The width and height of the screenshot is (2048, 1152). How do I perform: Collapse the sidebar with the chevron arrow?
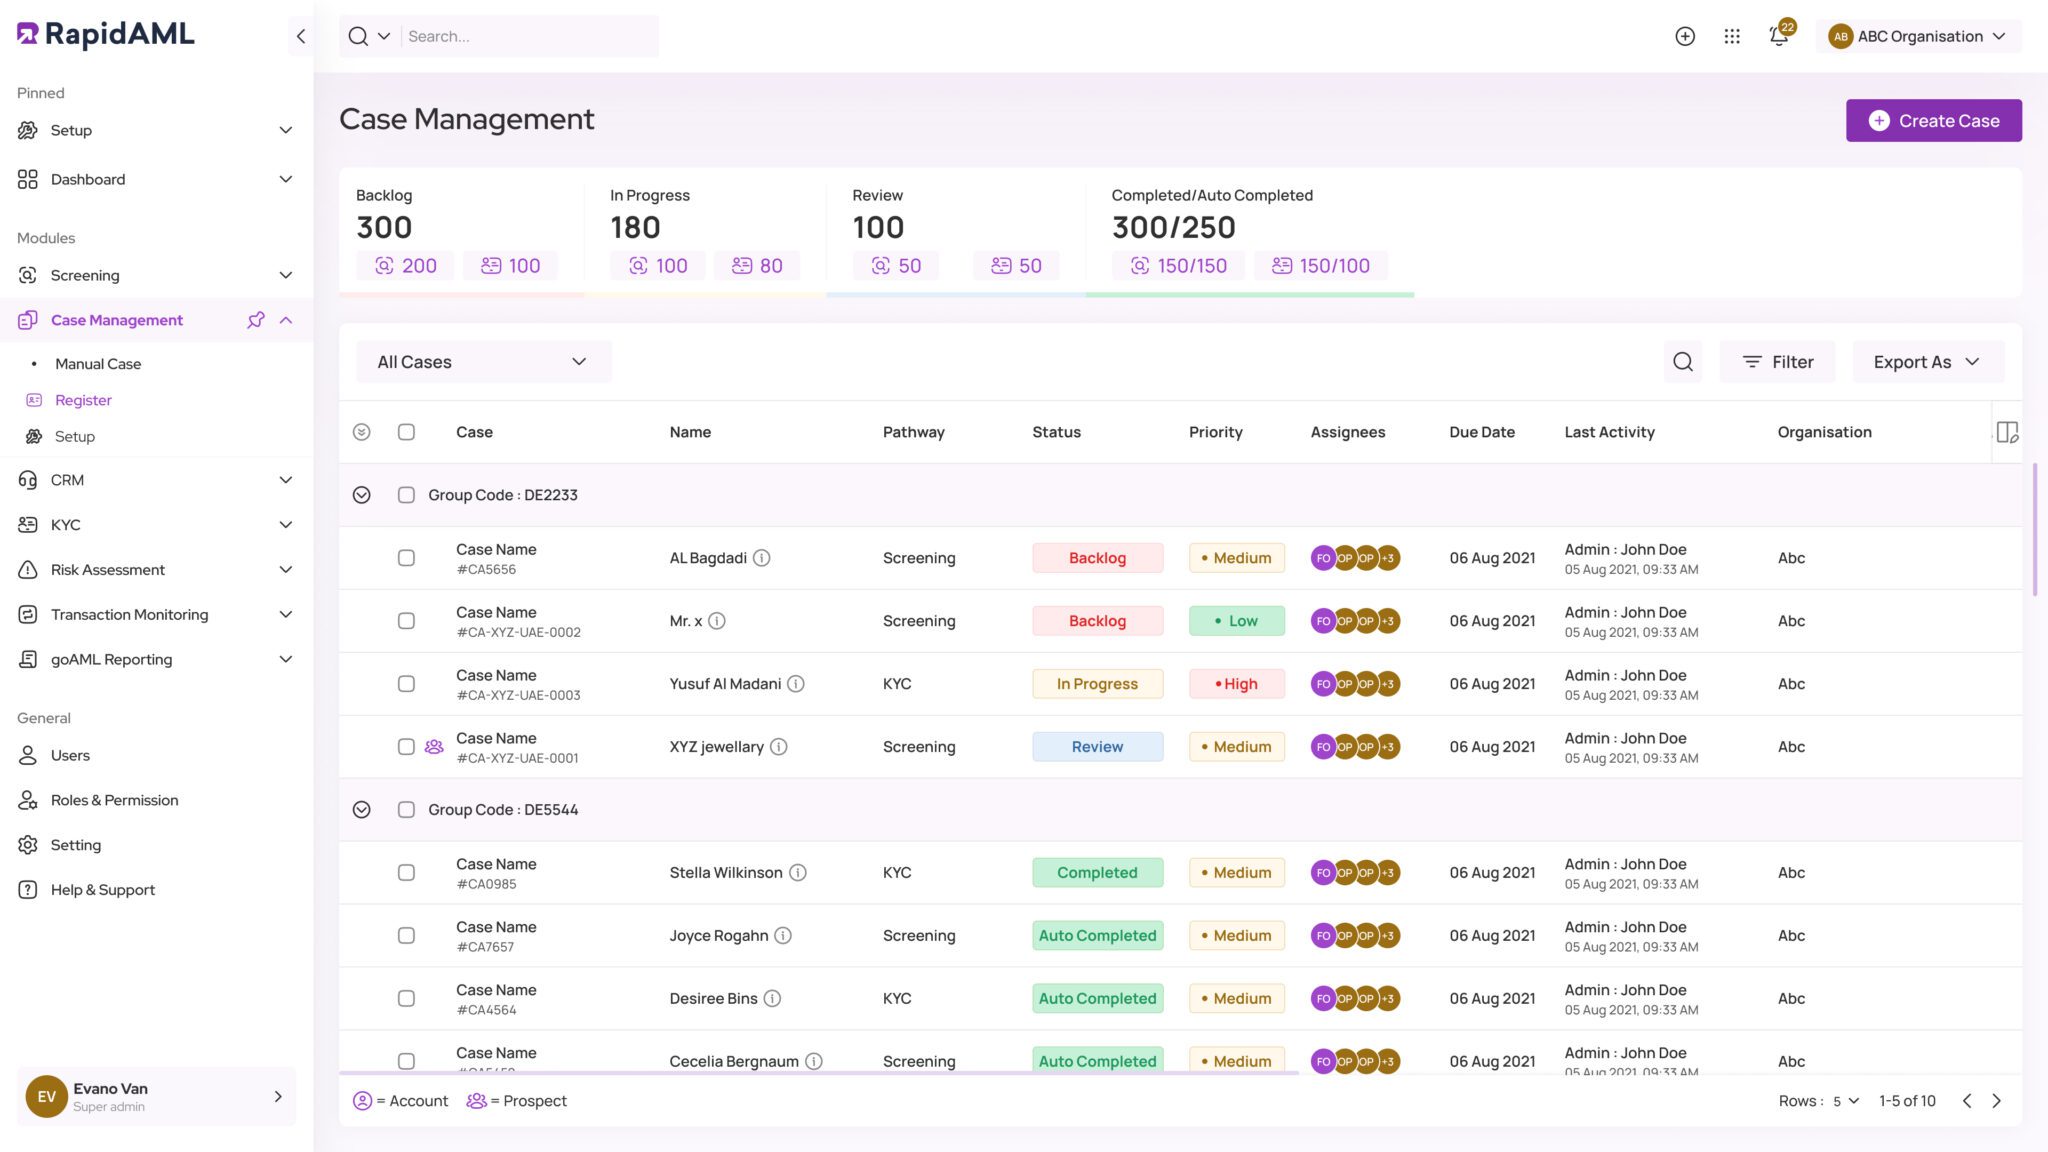coord(300,35)
